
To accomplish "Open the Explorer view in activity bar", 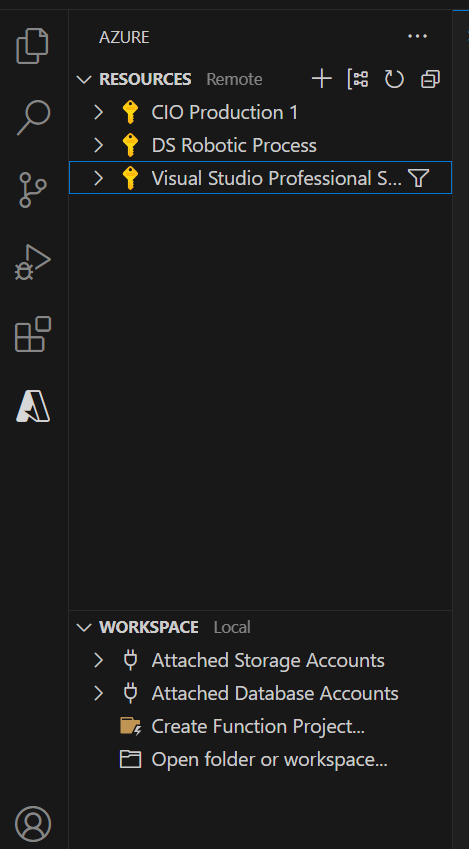I will (x=32, y=47).
